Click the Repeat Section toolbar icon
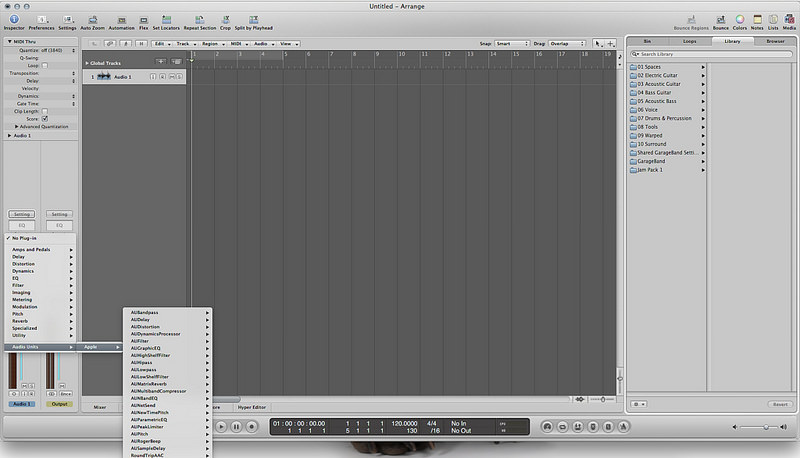This screenshot has width=800, height=458. click(x=199, y=20)
